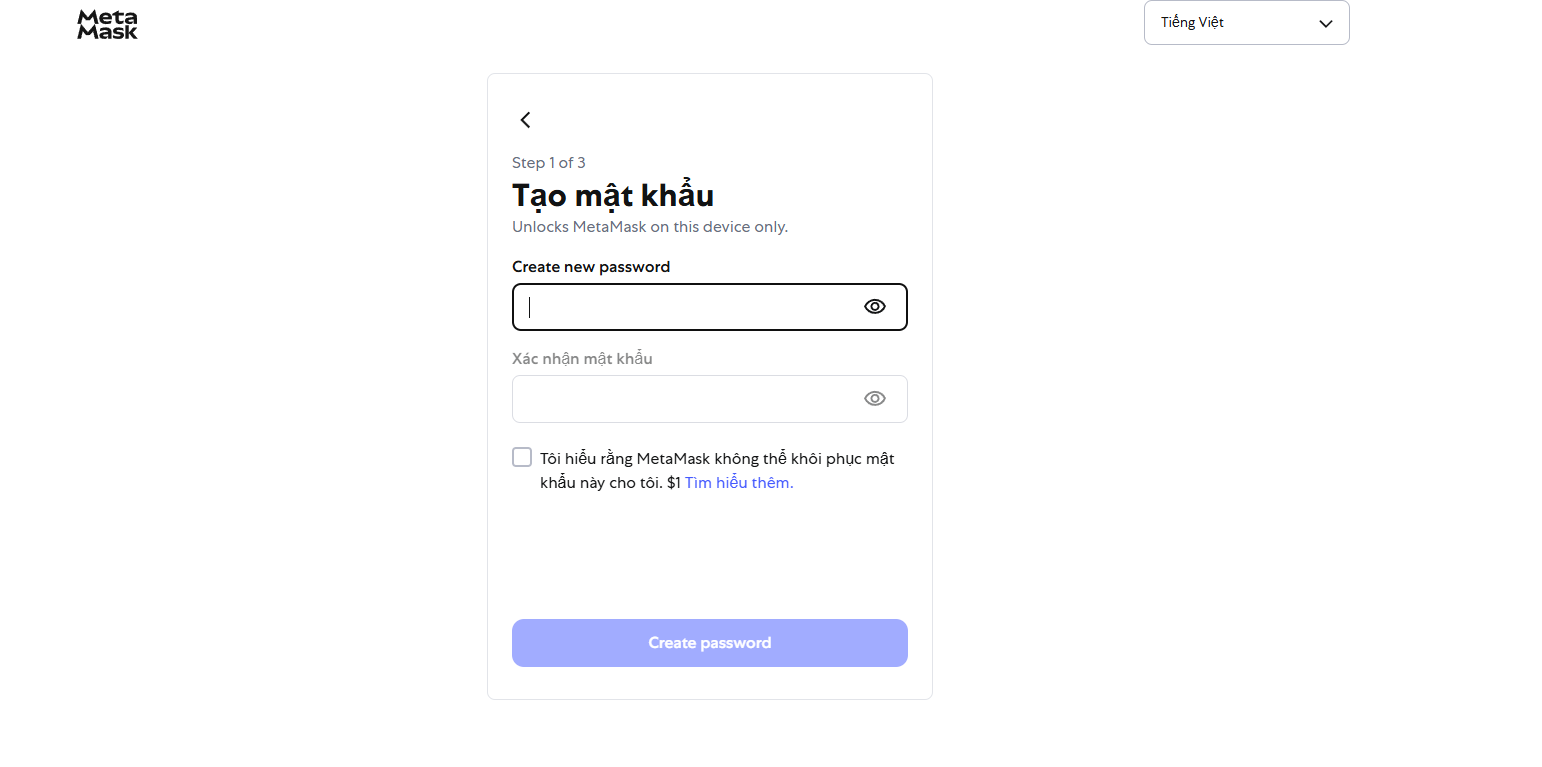The width and height of the screenshot is (1542, 767).
Task: Show password in Xác nhận mật khẩu field
Action: point(874,399)
